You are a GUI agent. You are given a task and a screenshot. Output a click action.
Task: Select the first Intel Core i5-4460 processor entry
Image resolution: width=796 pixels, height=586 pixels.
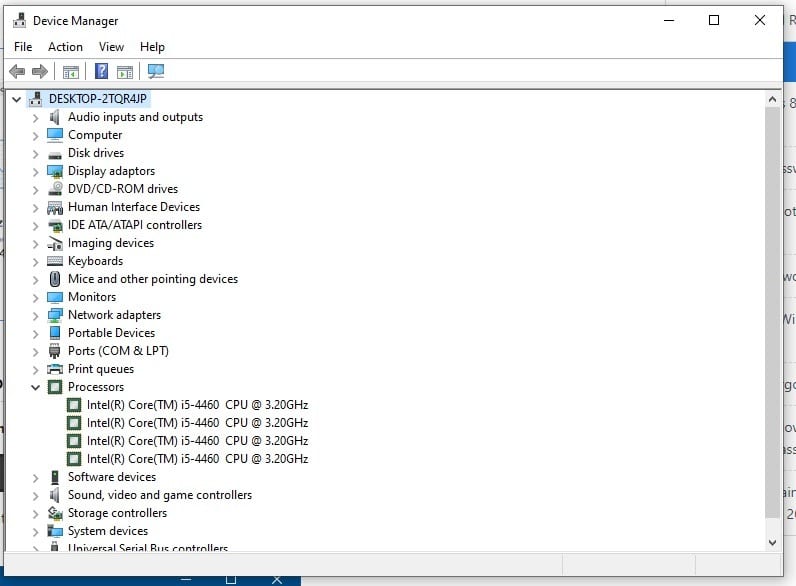pos(197,405)
